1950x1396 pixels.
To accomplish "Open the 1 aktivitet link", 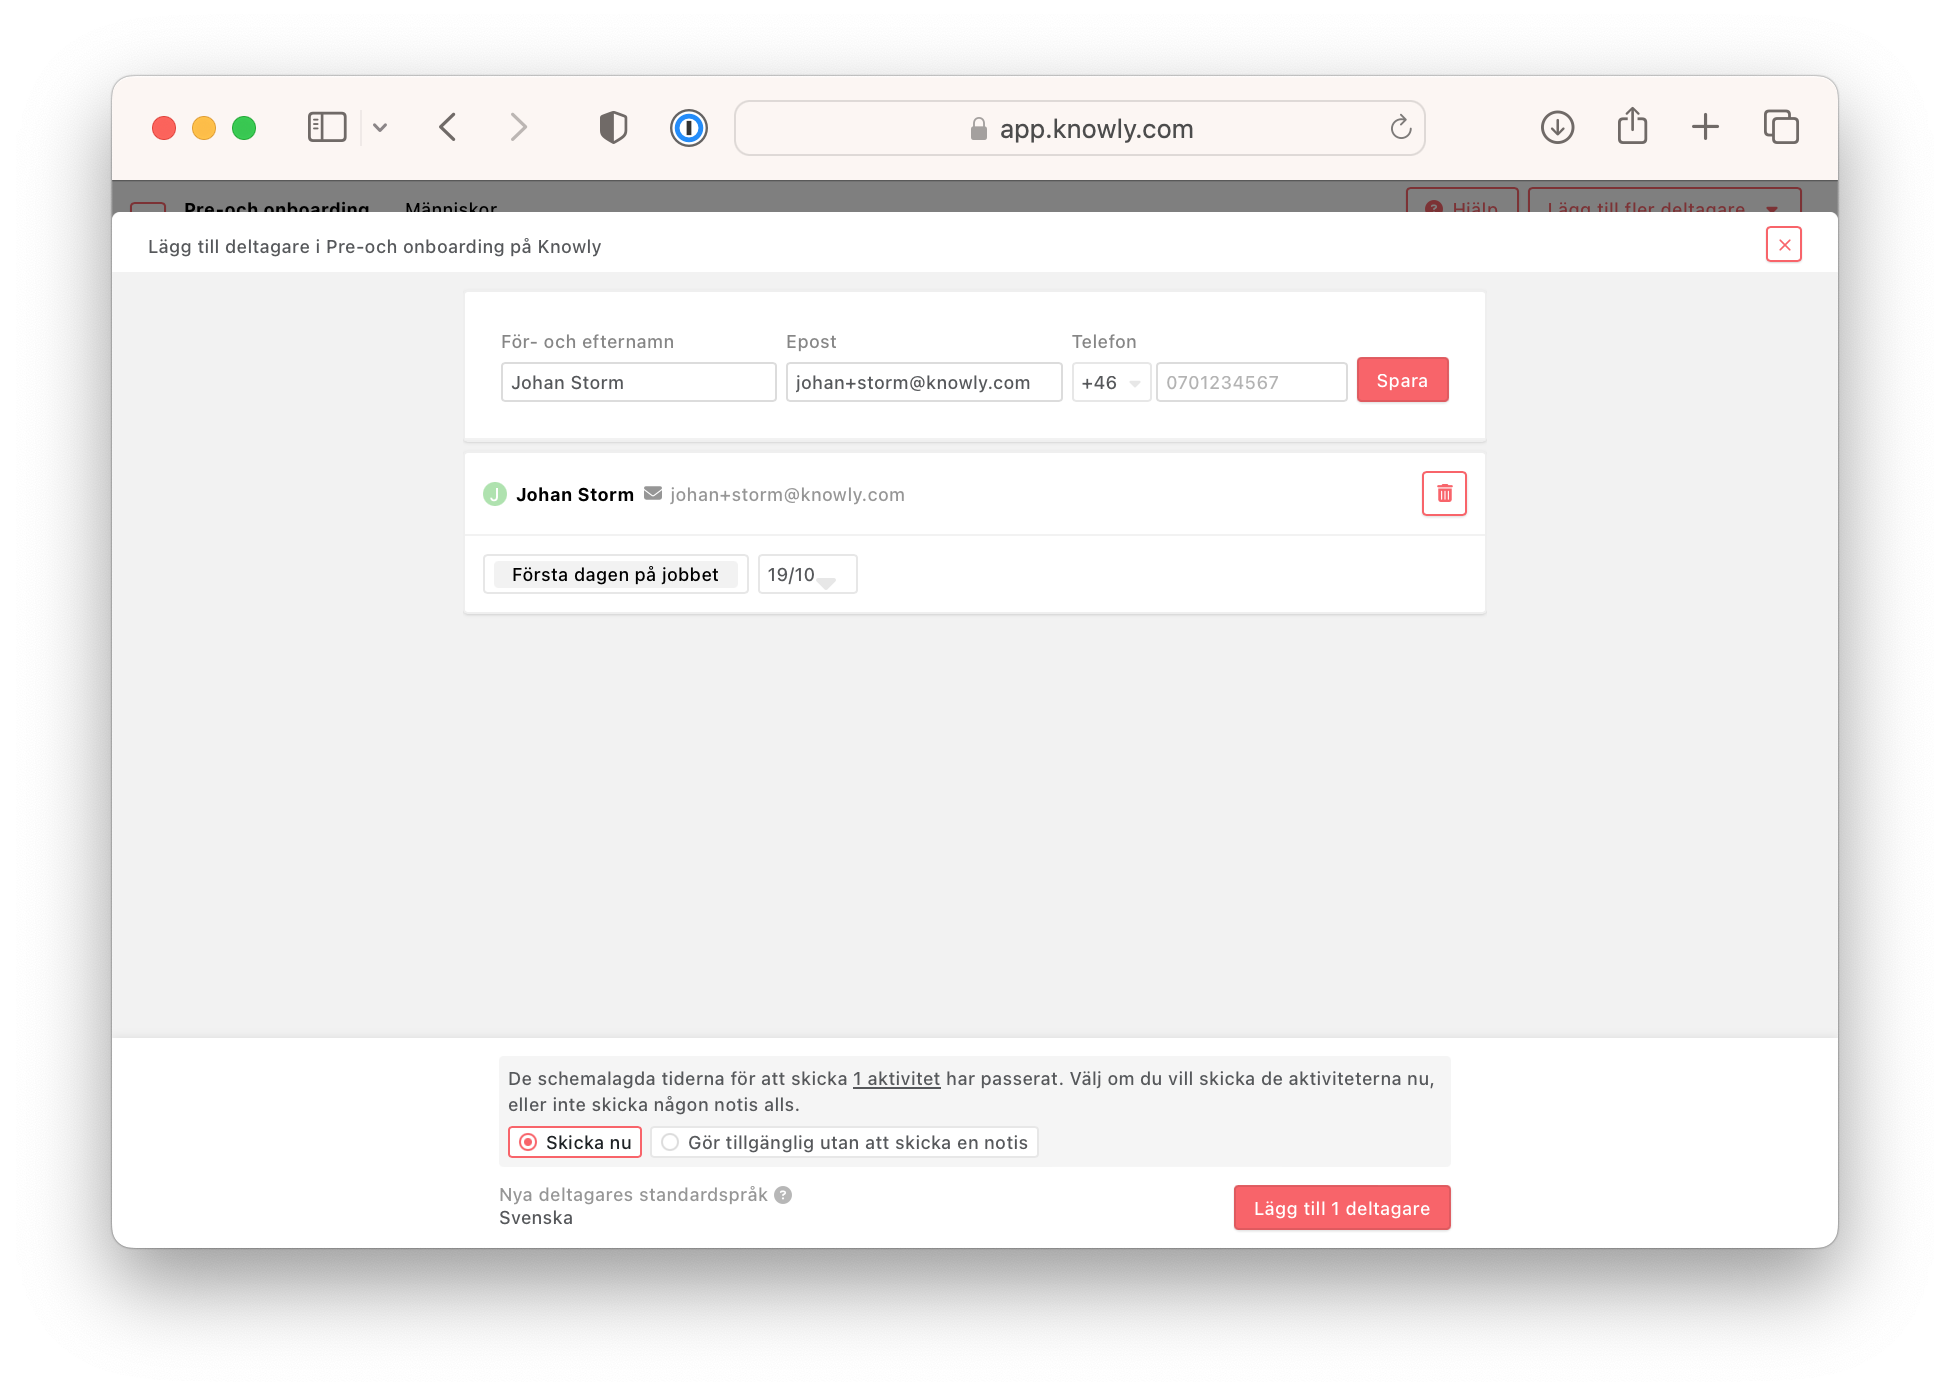I will click(x=896, y=1079).
